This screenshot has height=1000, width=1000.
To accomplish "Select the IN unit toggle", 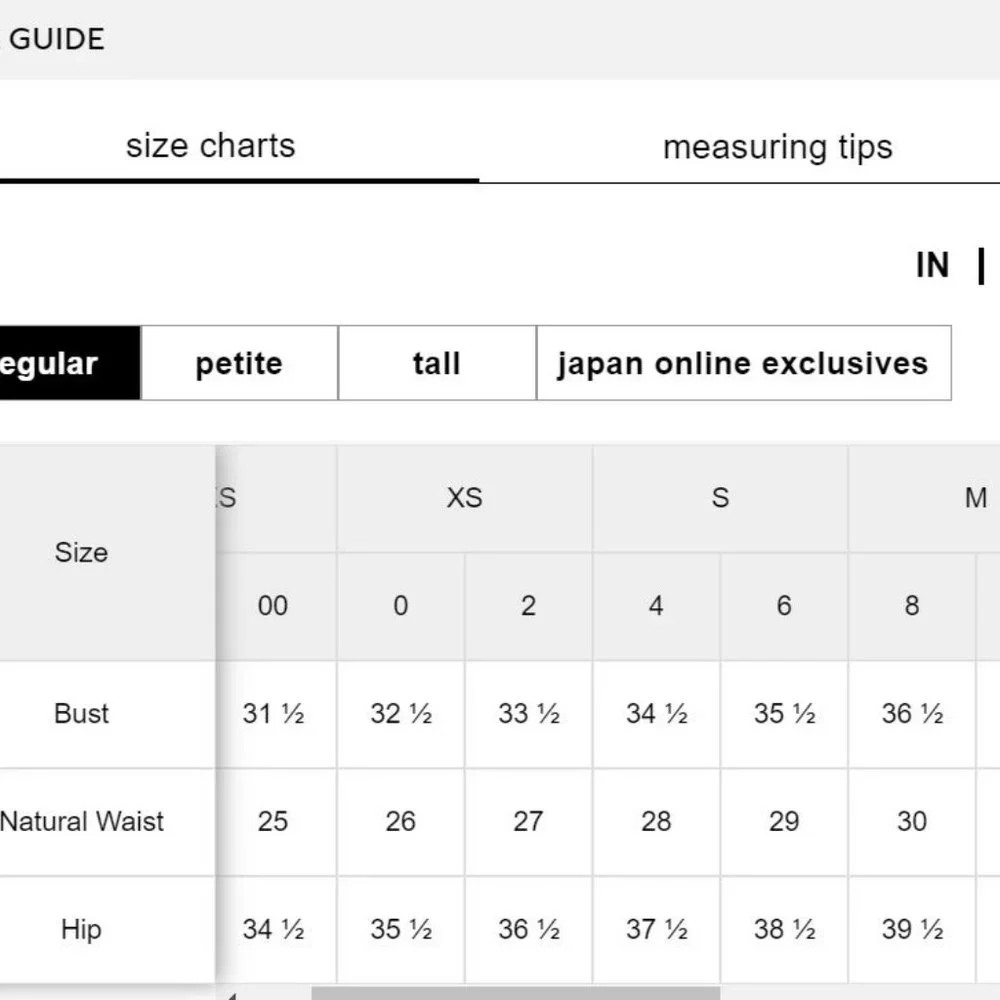I will click(932, 265).
